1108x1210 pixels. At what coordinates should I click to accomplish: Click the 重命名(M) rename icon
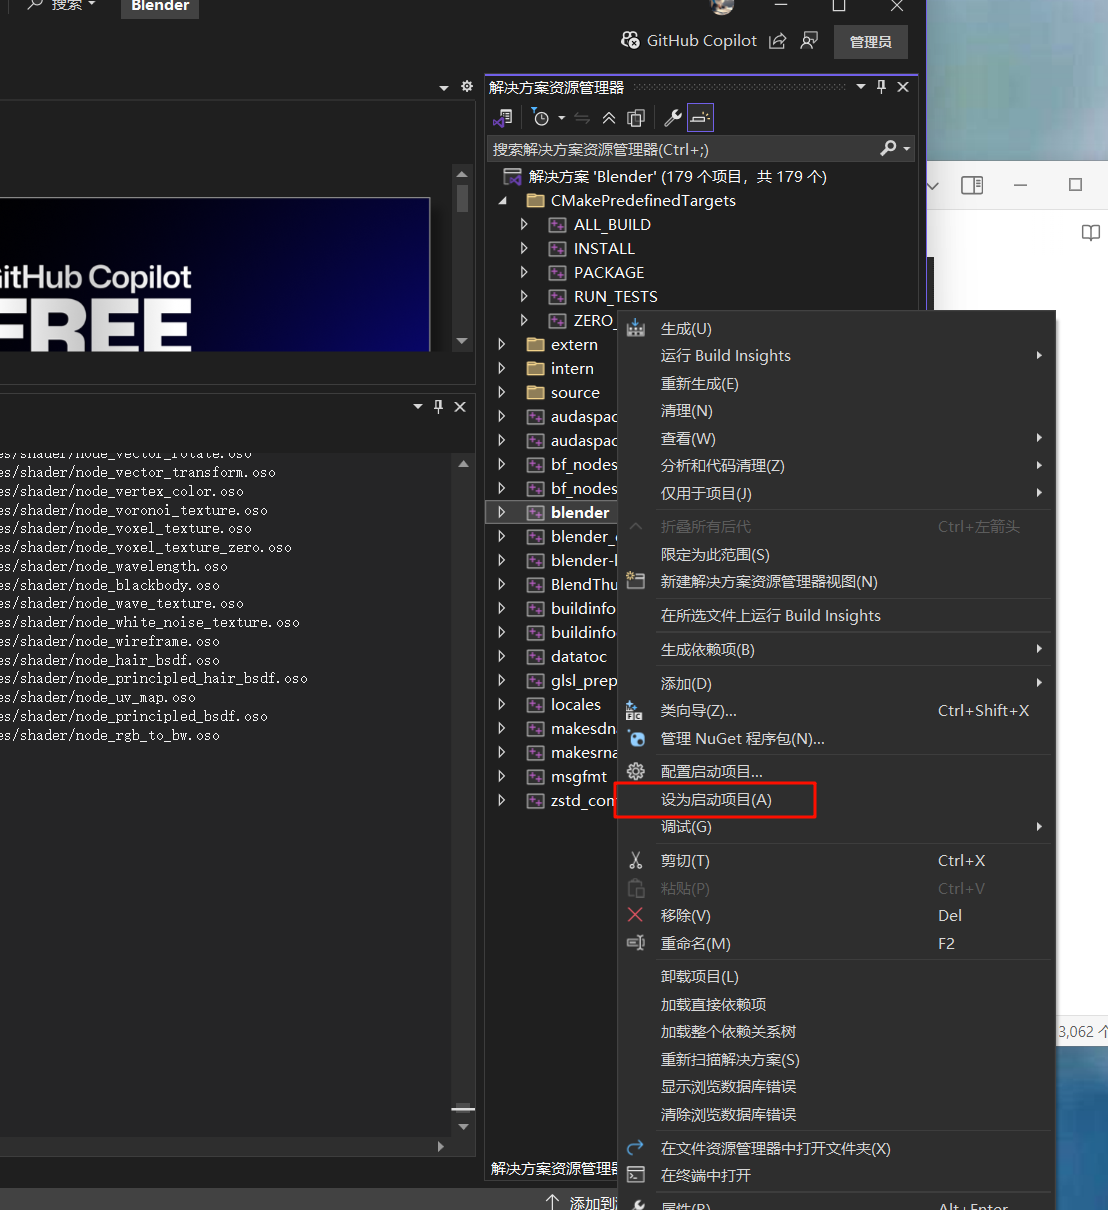pos(636,943)
